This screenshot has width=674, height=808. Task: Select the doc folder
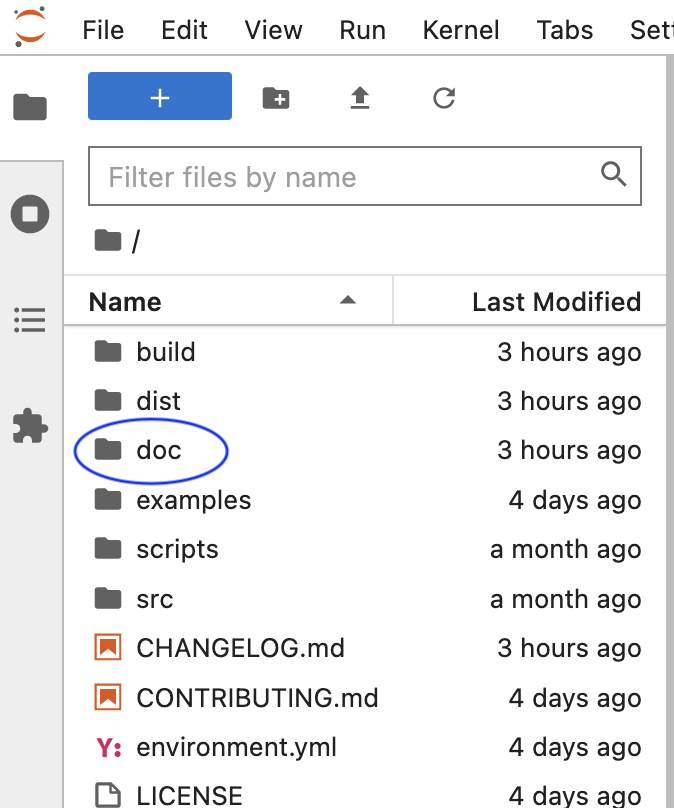click(365, 450)
